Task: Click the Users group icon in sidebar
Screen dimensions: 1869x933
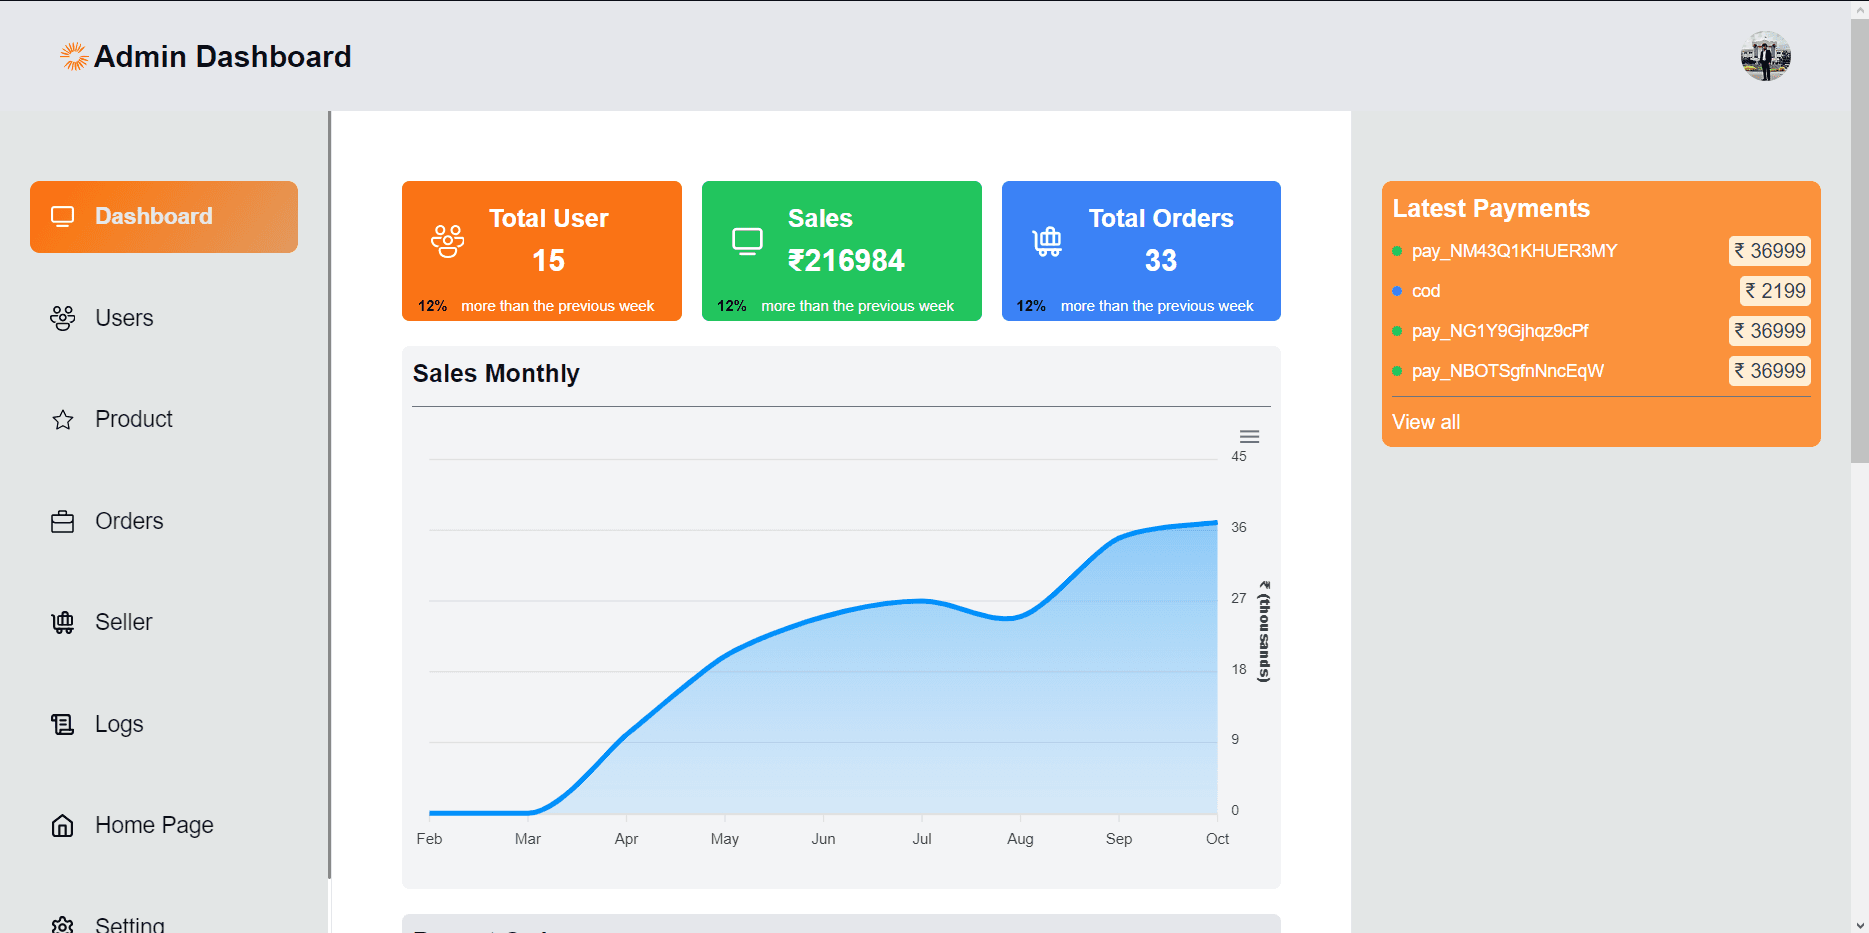Action: (x=62, y=318)
